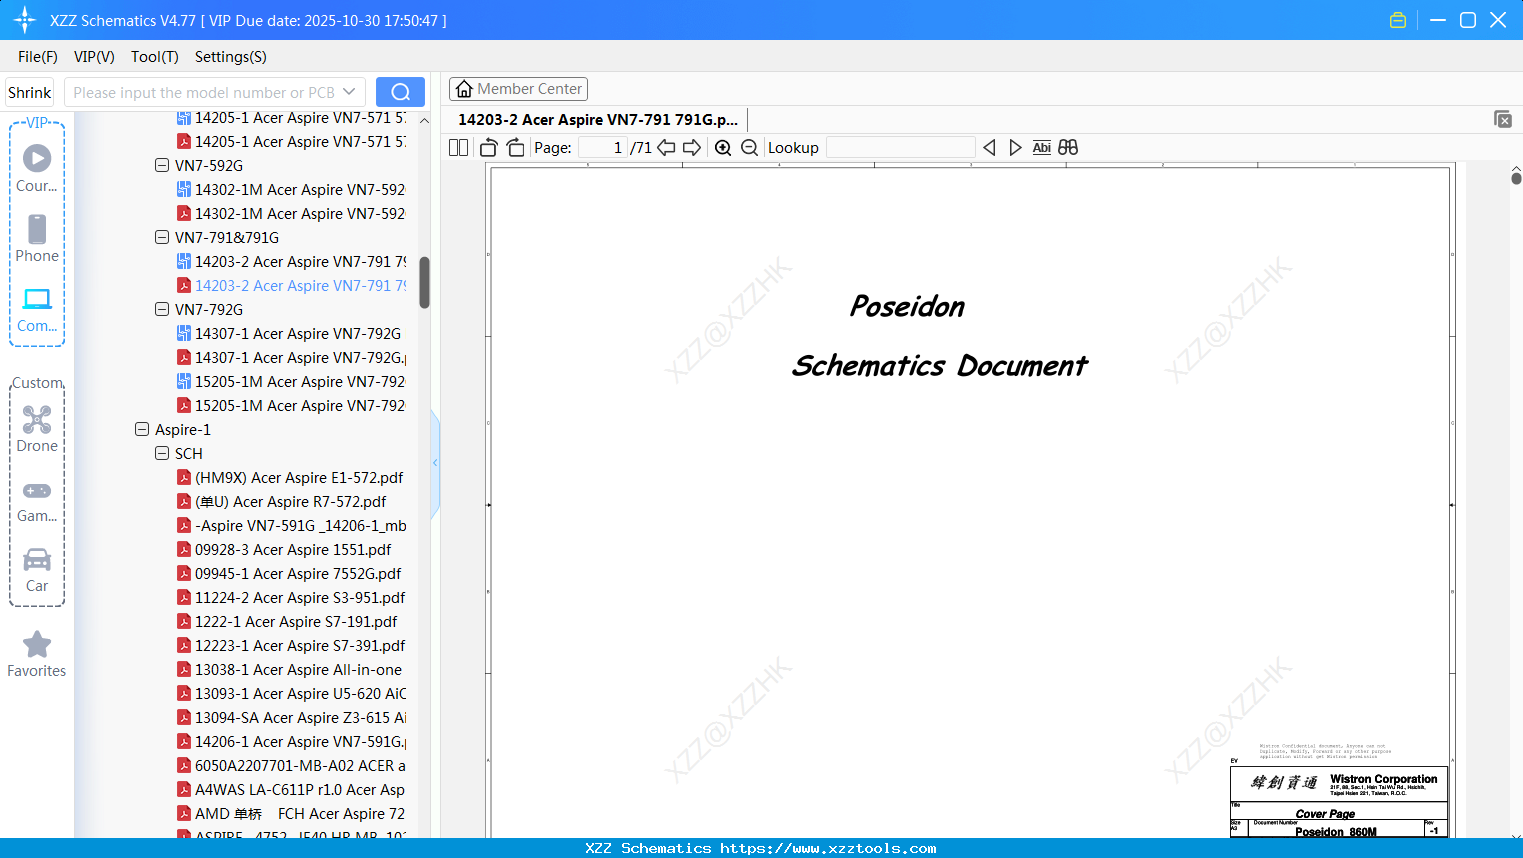Viewport: 1523px width, 858px height.
Task: Click the file tree scroll-up arrow
Action: 424,120
